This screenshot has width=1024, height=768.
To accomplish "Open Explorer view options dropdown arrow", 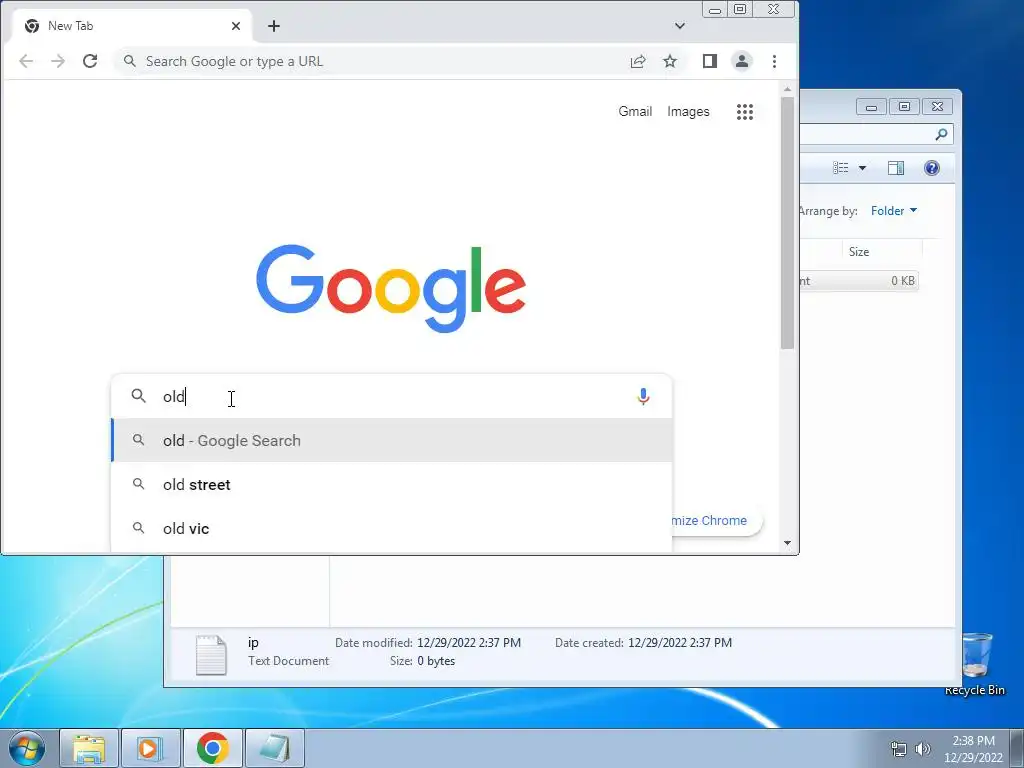I will (862, 168).
